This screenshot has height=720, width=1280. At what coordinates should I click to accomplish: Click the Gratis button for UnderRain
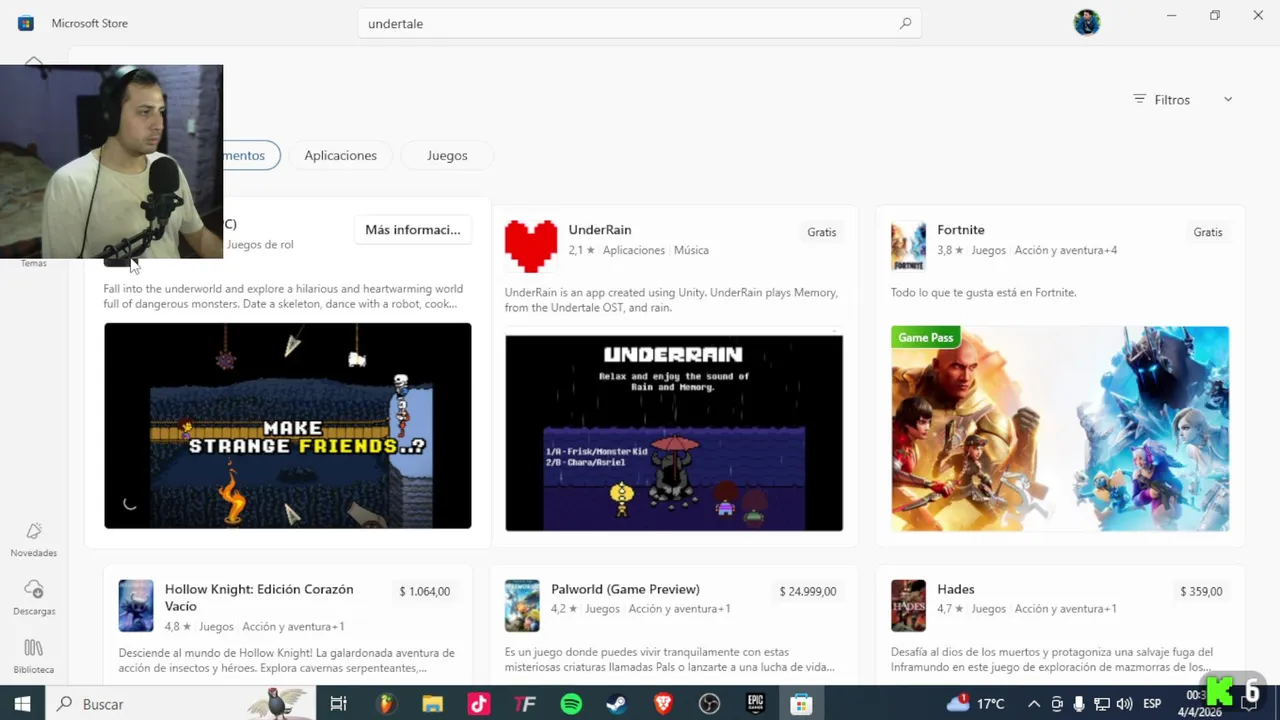pos(822,232)
